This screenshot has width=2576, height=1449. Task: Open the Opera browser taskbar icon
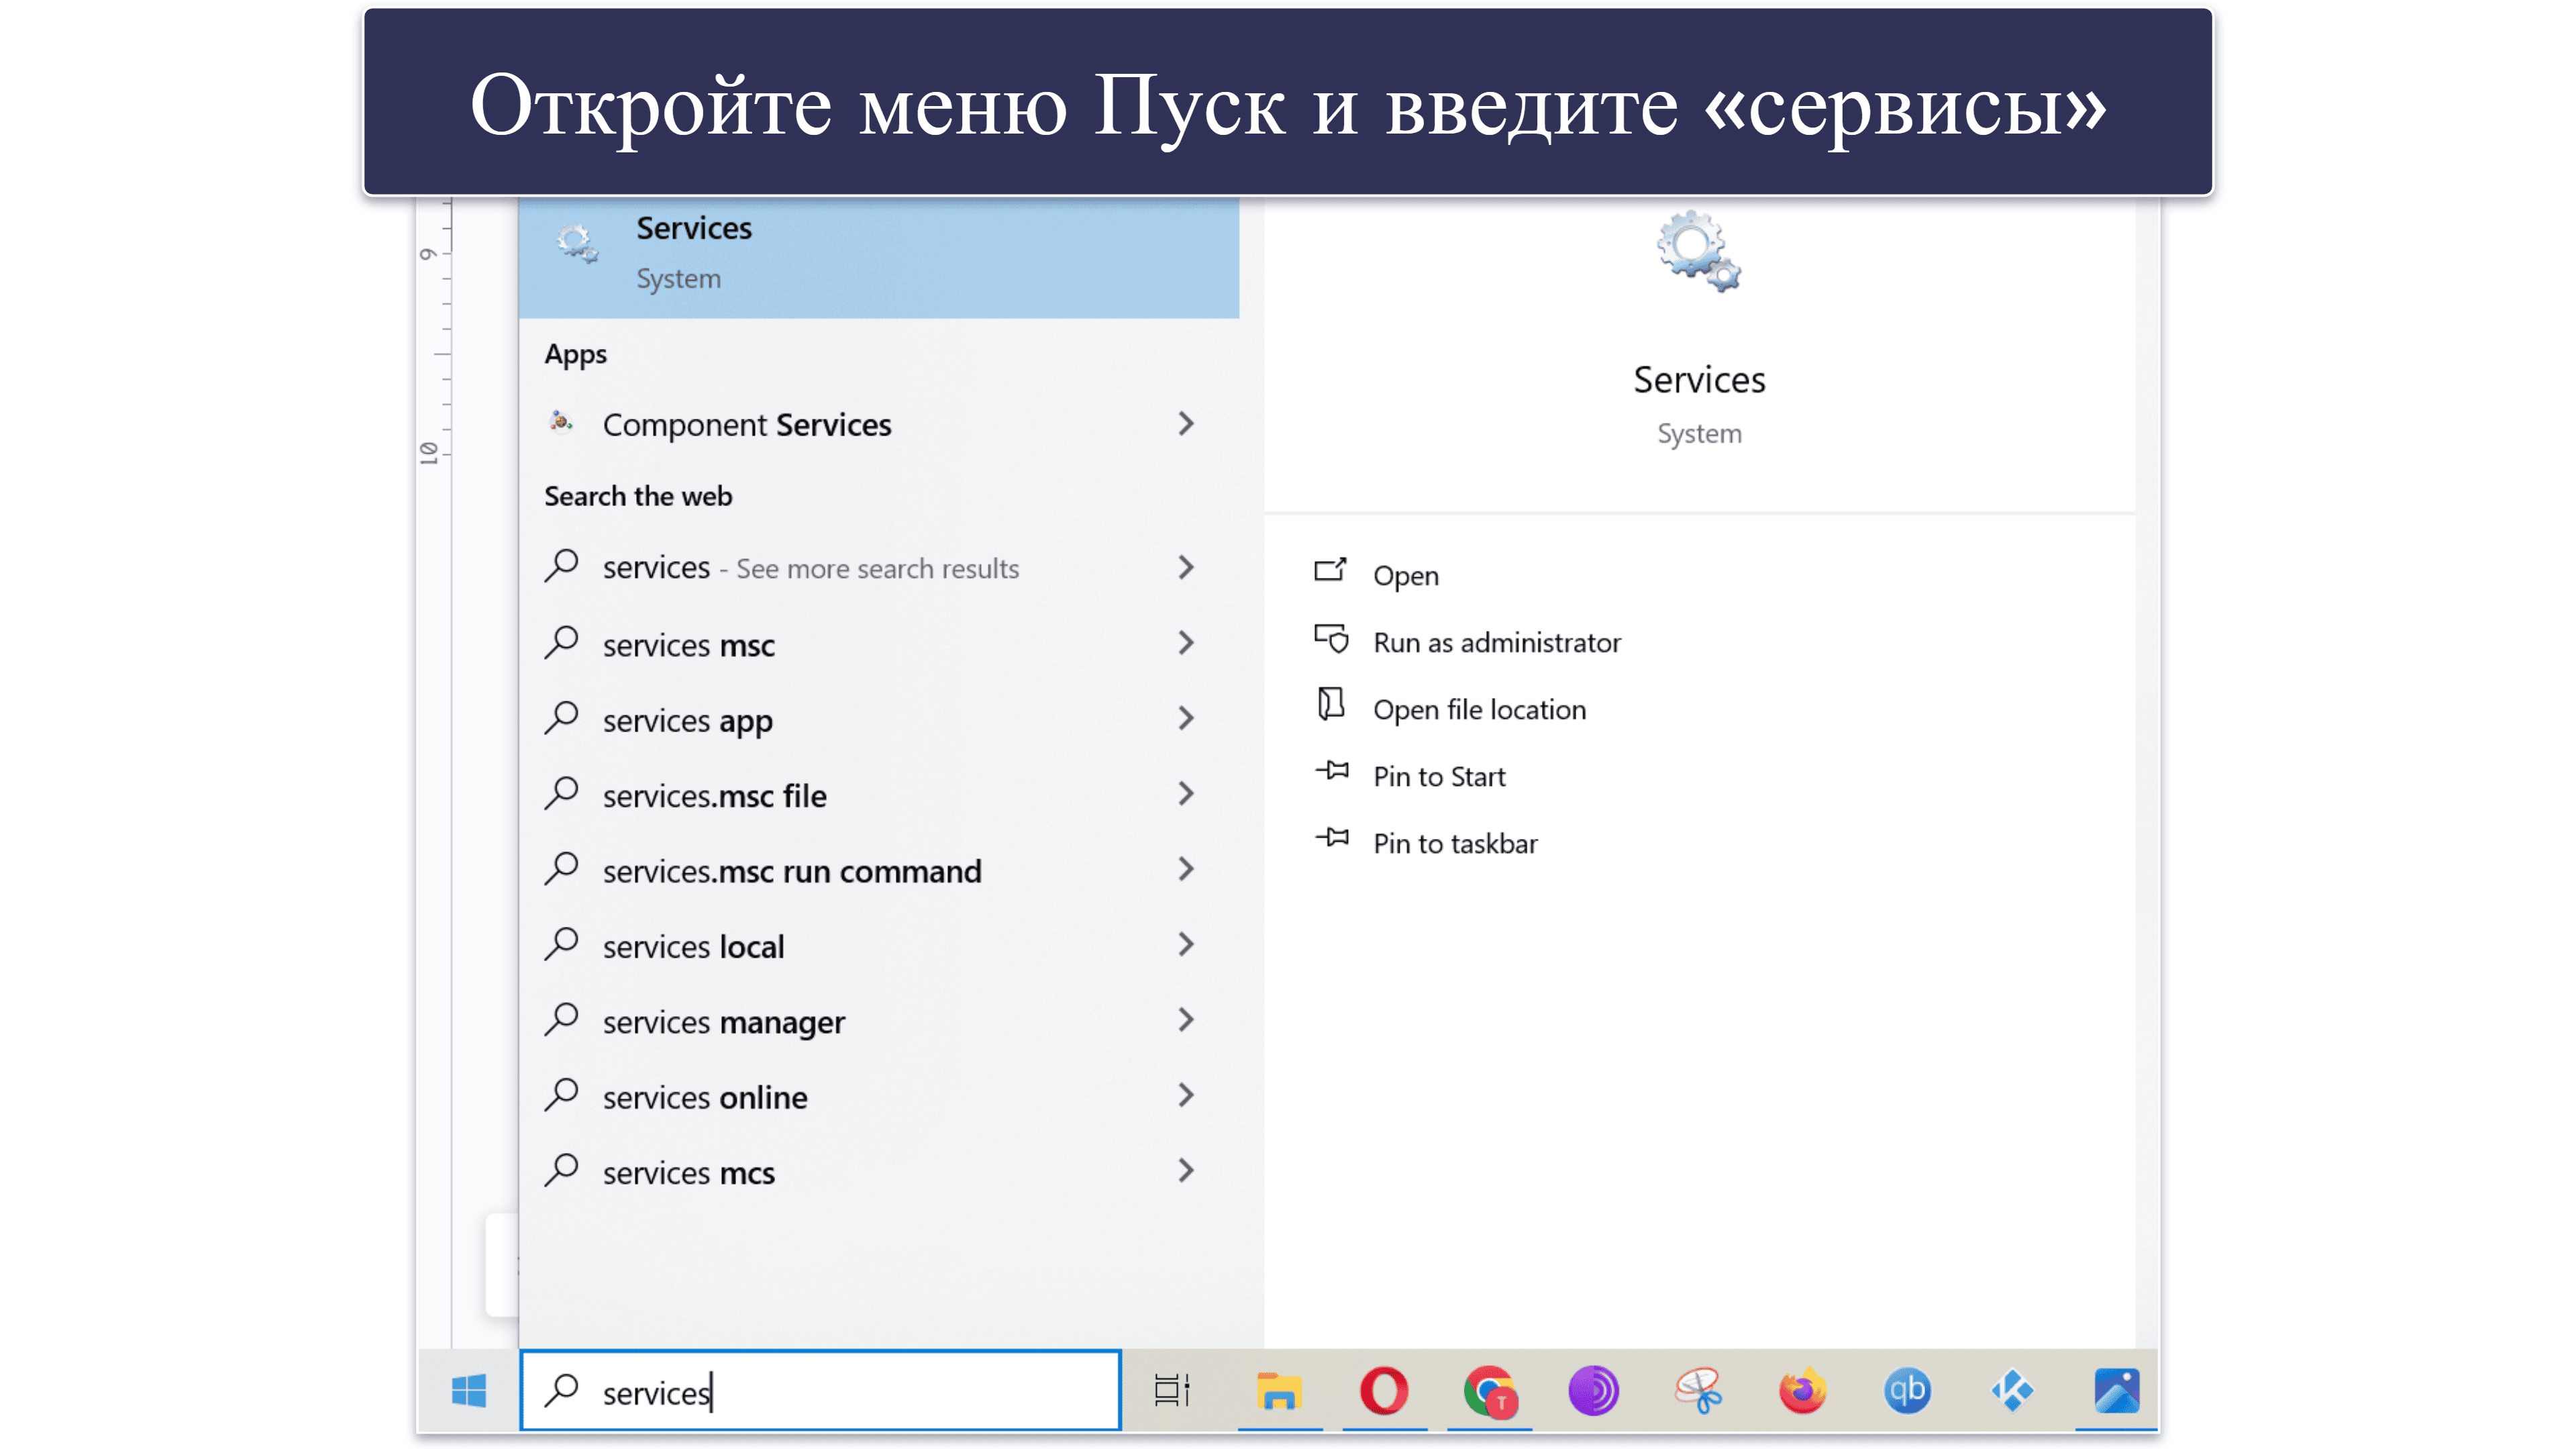pyautogui.click(x=1384, y=1391)
